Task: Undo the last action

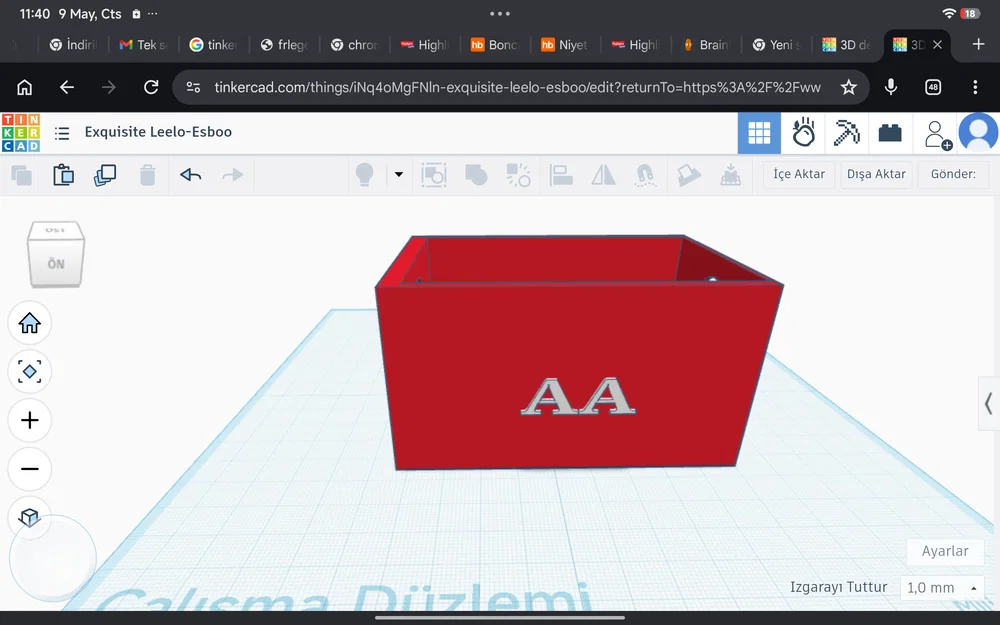Action: pos(190,175)
